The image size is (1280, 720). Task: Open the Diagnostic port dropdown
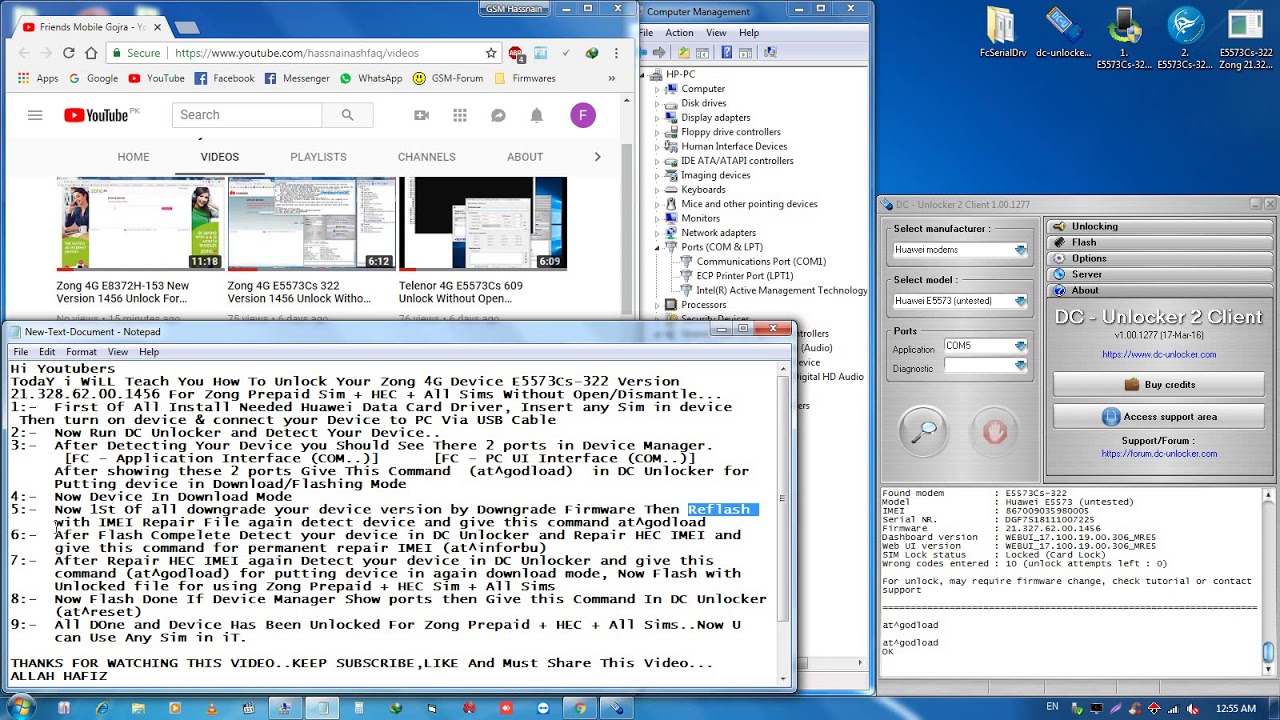986,366
